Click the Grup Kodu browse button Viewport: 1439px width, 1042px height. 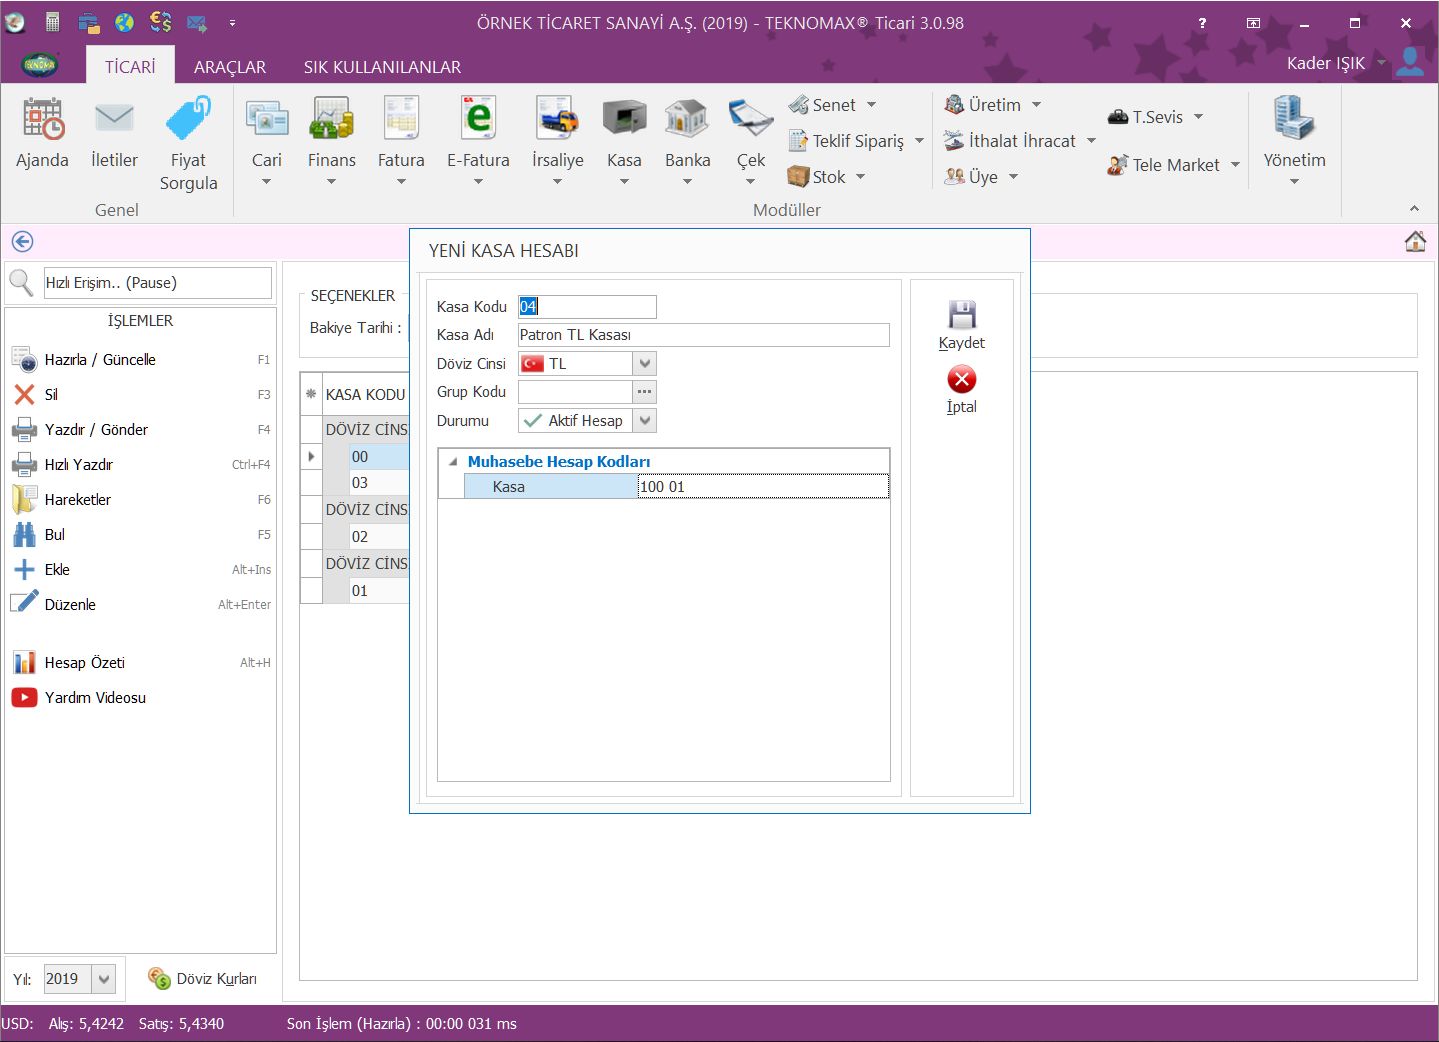pos(645,392)
